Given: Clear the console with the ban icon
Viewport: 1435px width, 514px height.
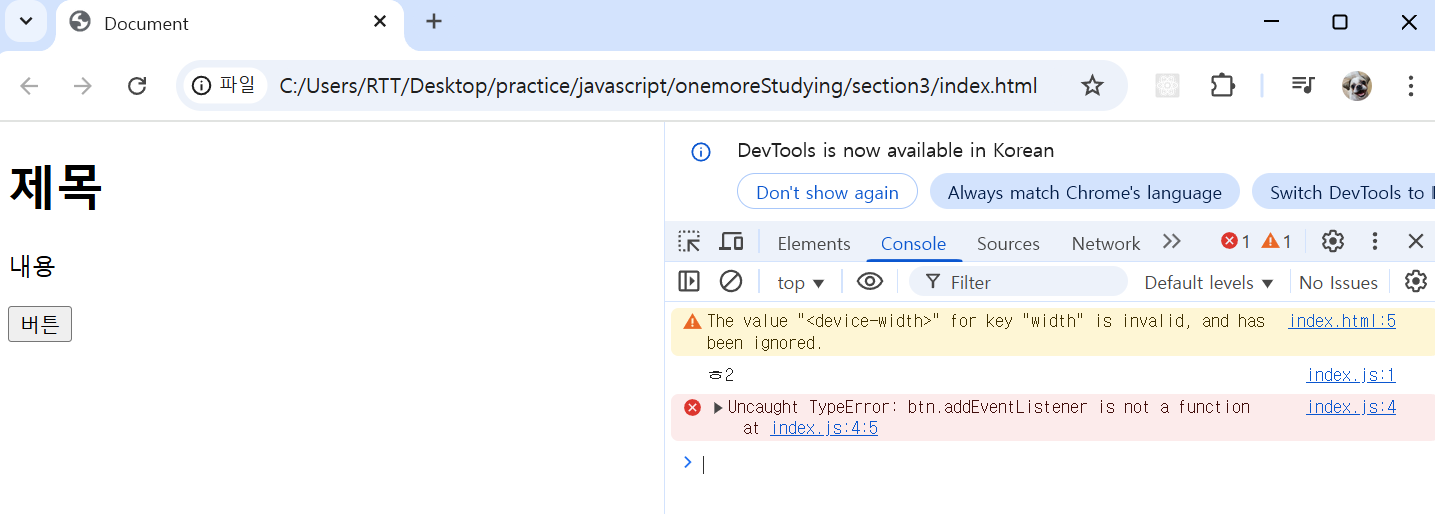Looking at the screenshot, I should [x=731, y=281].
